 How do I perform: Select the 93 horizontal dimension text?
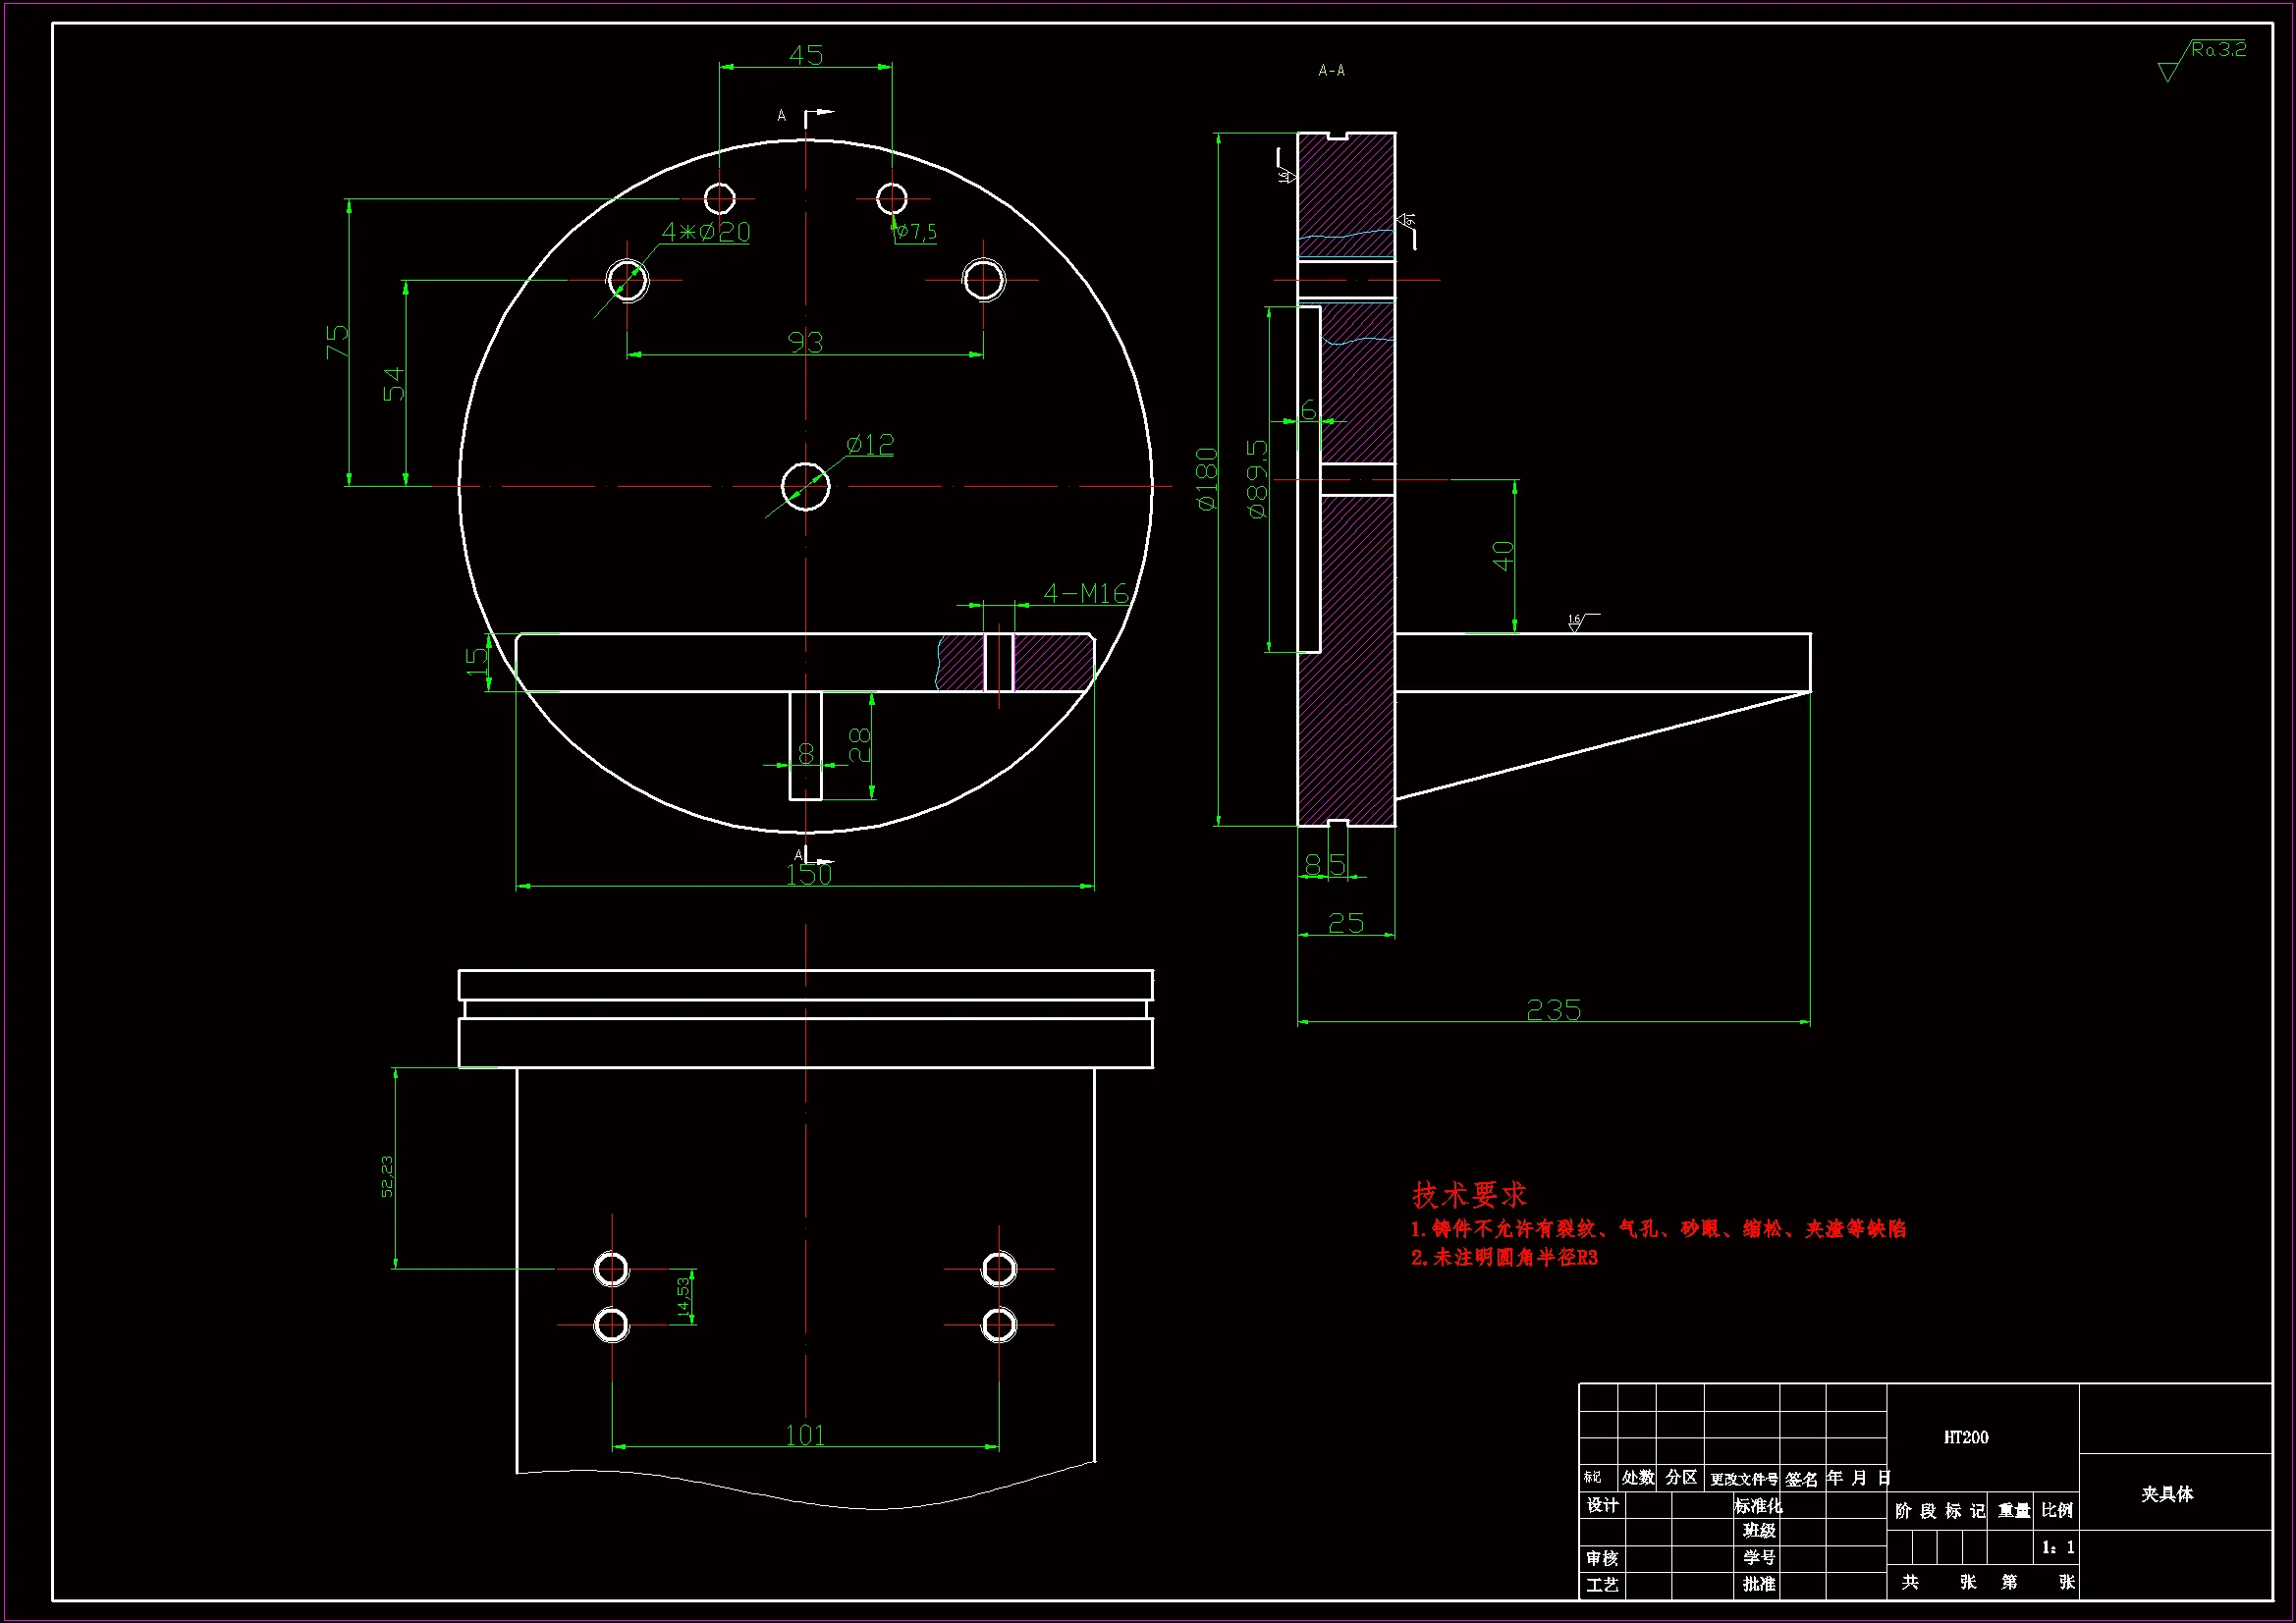(805, 343)
